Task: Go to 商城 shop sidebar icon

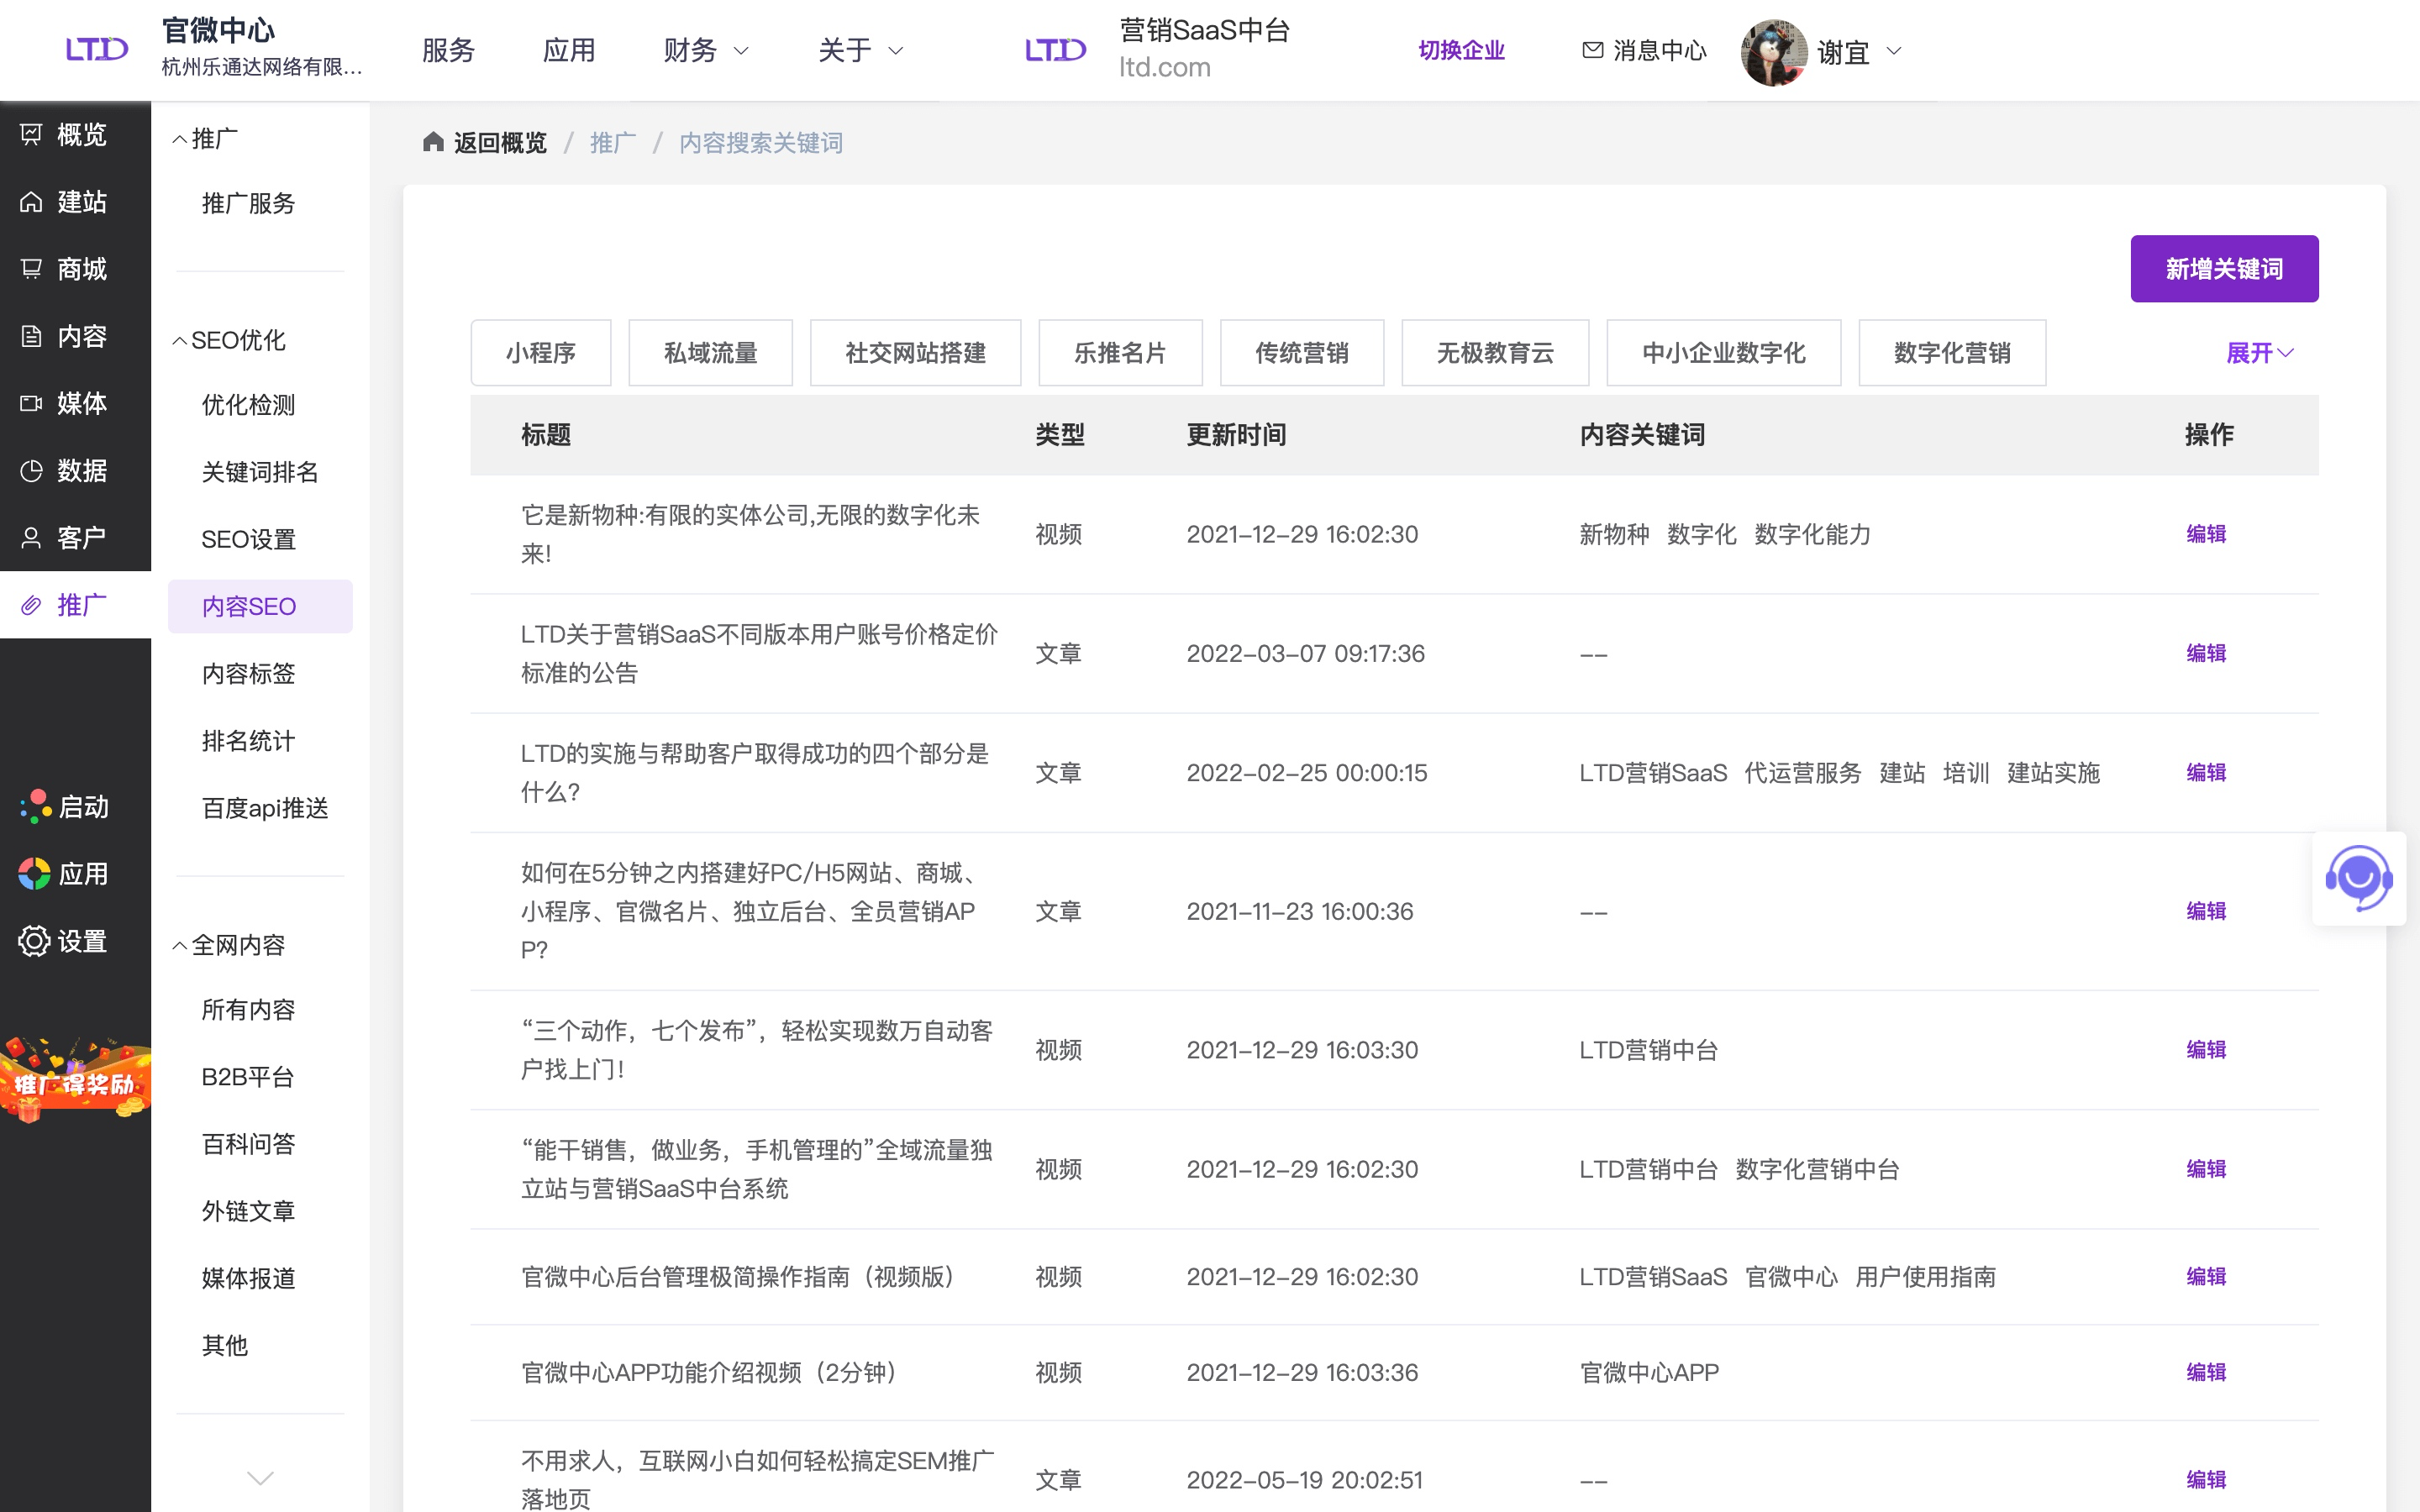Action: point(31,268)
